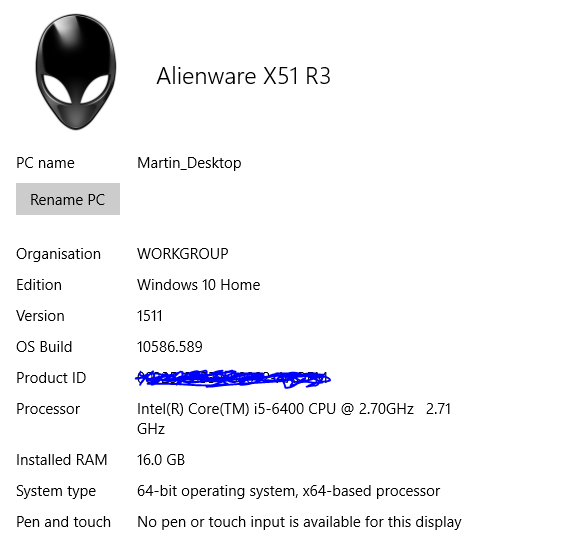Screen dimensions: 573x539
Task: Click the Product ID label
Action: click(51, 378)
